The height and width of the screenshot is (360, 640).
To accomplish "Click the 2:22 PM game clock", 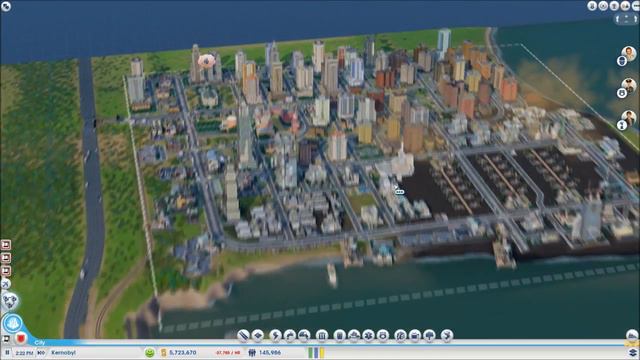I will [24, 353].
